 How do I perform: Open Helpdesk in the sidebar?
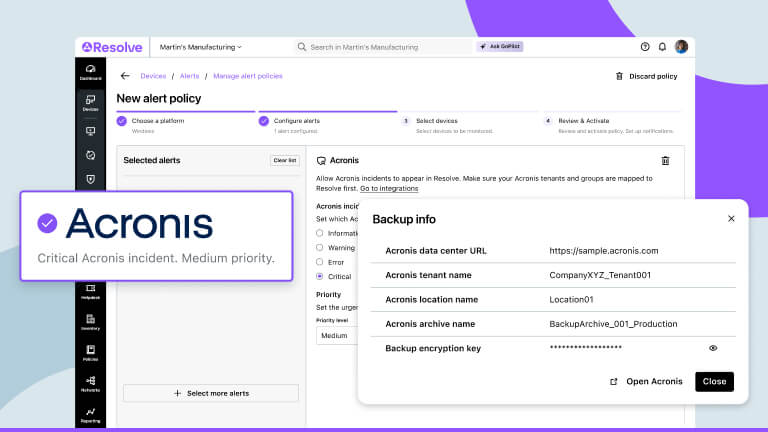click(91, 291)
